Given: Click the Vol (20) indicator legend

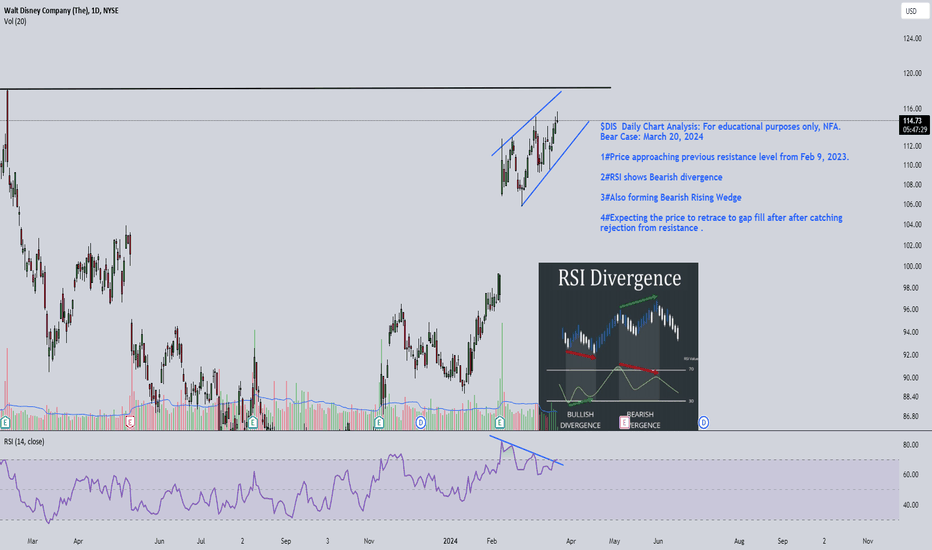Looking at the screenshot, I should point(15,21).
